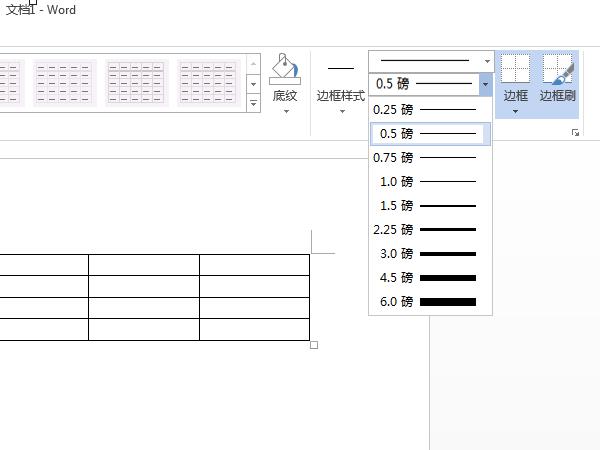
Task: Click the Borders (边框) grid icon
Action: [515, 69]
